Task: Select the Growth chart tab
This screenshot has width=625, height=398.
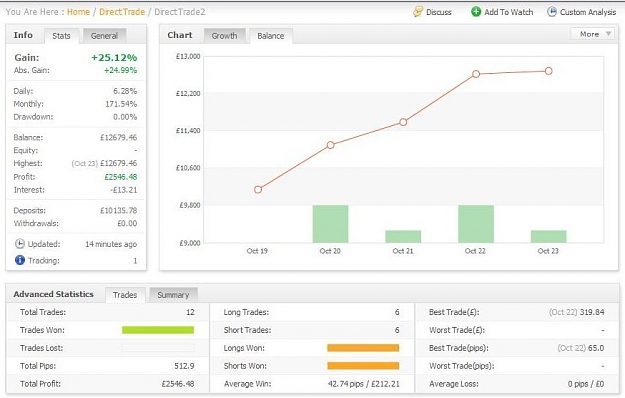Action: [224, 36]
